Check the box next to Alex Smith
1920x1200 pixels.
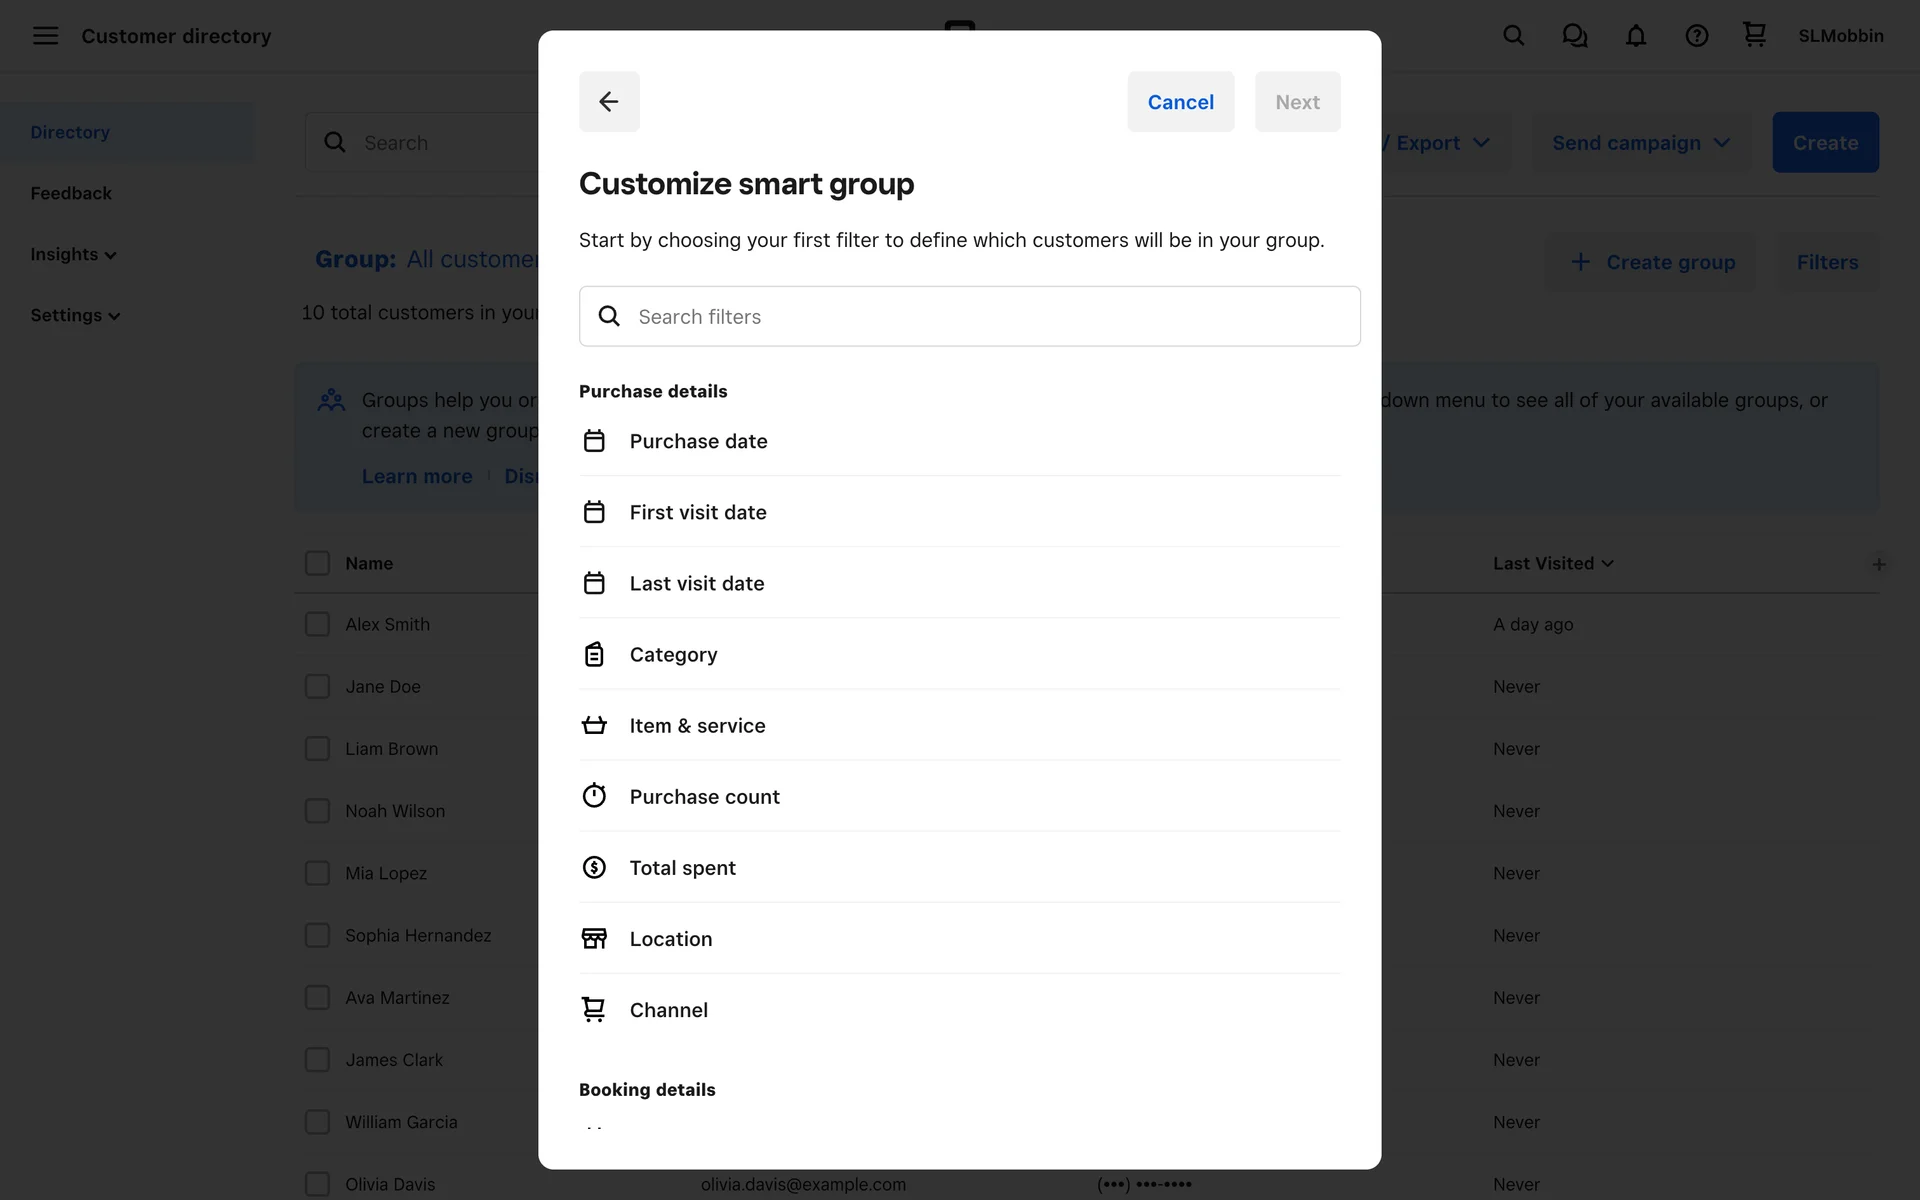click(317, 625)
